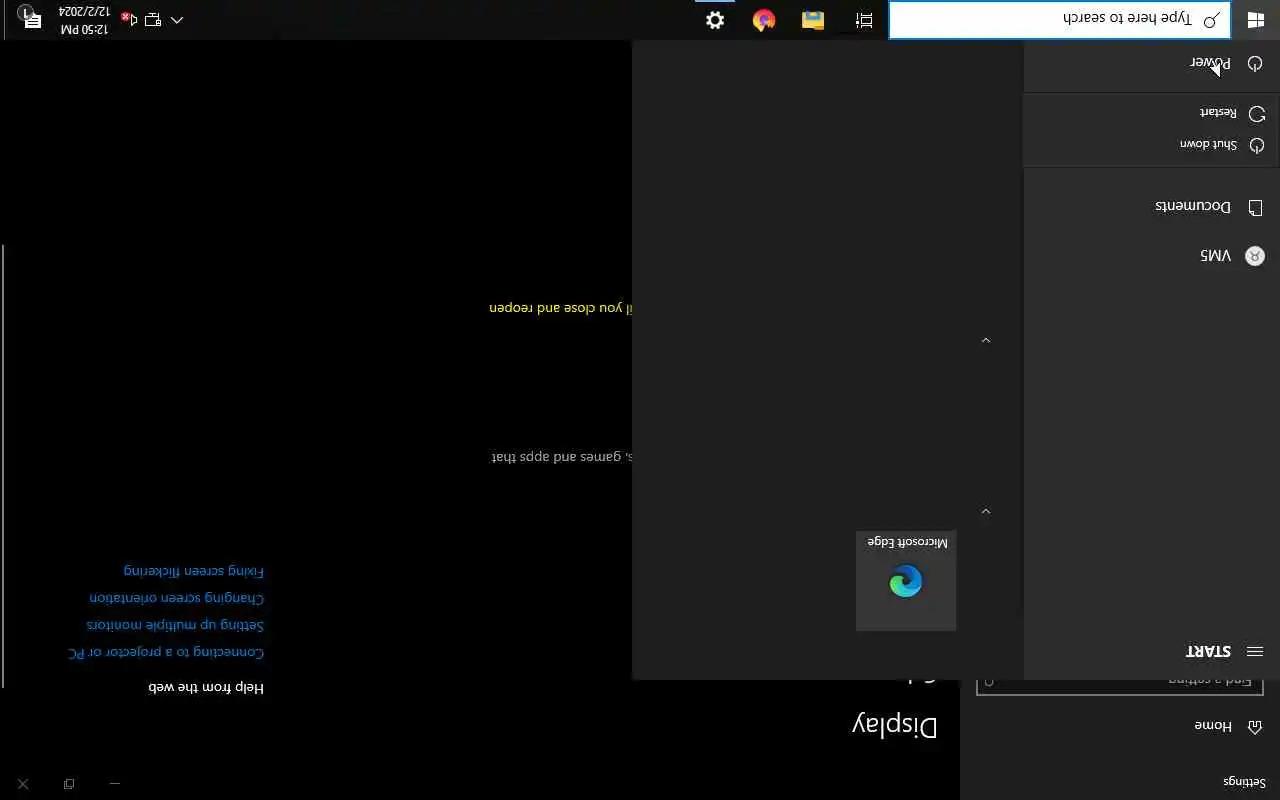Image resolution: width=1280 pixels, height=800 pixels.
Task: Open Setting up multiple monitors link
Action: pyautogui.click(x=175, y=625)
